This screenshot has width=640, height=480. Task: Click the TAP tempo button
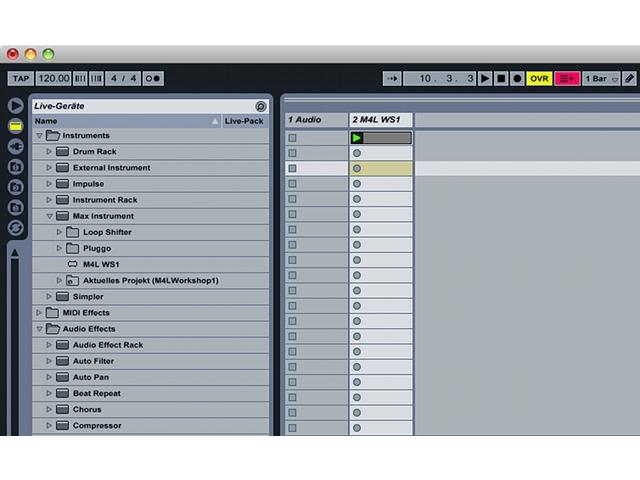pyautogui.click(x=20, y=78)
